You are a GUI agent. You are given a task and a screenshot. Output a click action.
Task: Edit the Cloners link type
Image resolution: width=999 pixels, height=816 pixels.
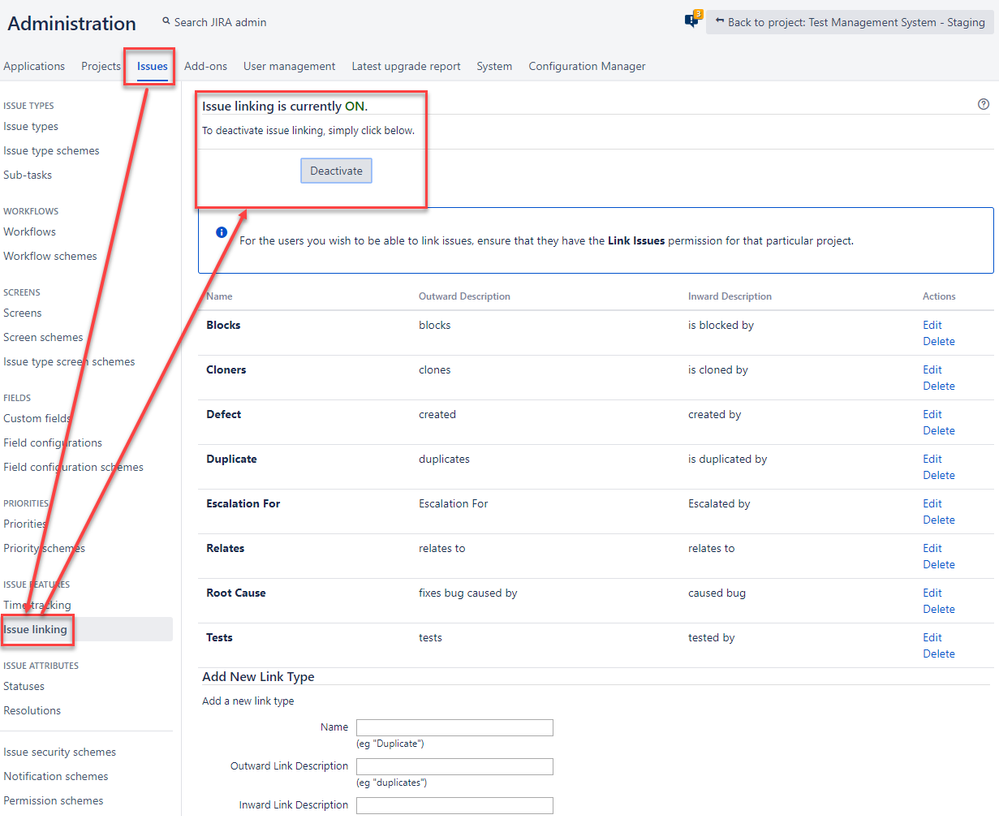[932, 369]
